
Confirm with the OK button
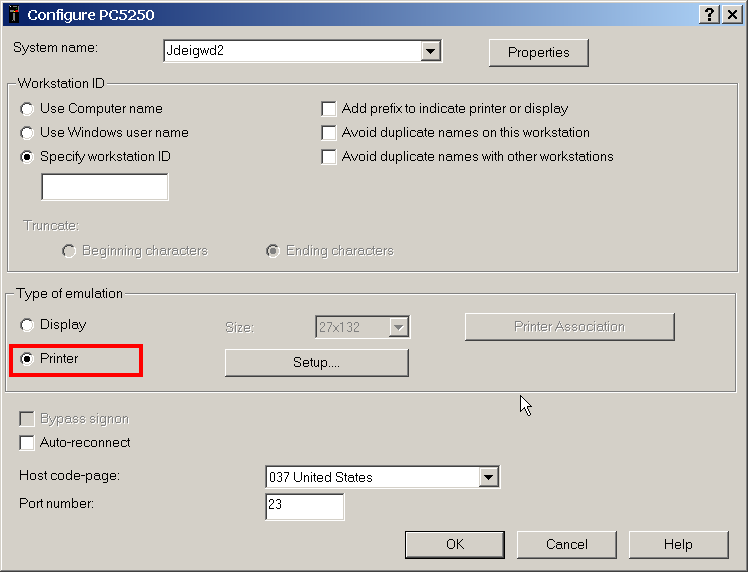455,544
